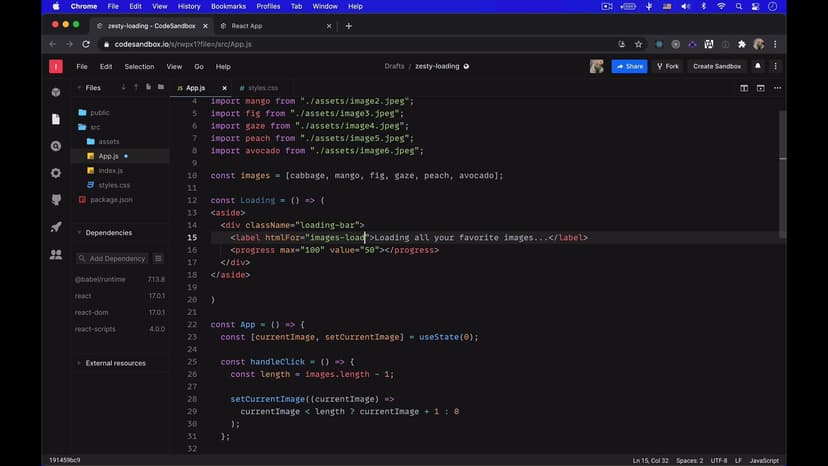Click the Add Dependency search field
The image size is (828, 466).
tap(113, 258)
